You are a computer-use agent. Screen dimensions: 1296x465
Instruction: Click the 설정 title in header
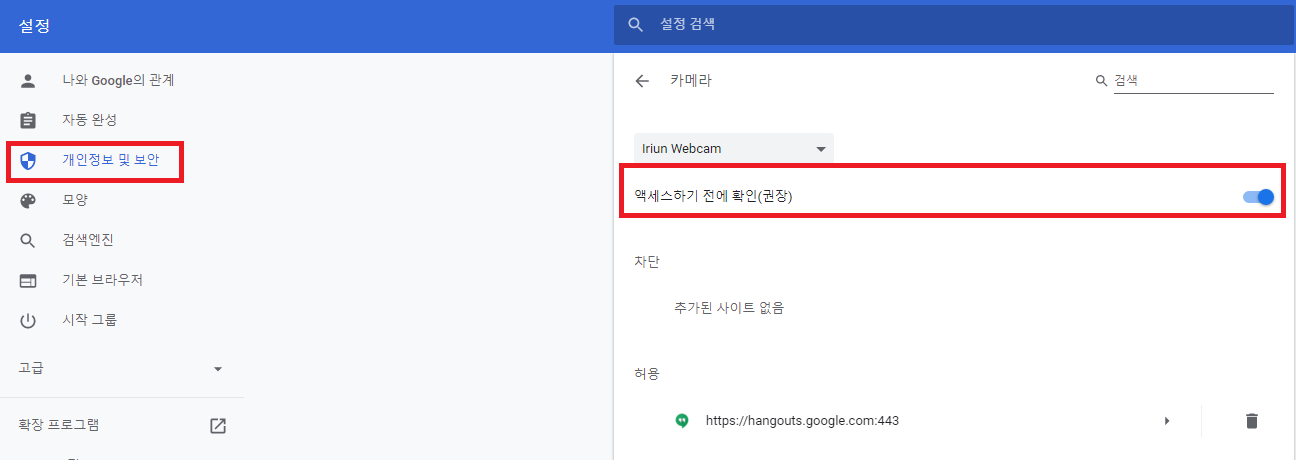coord(34,26)
